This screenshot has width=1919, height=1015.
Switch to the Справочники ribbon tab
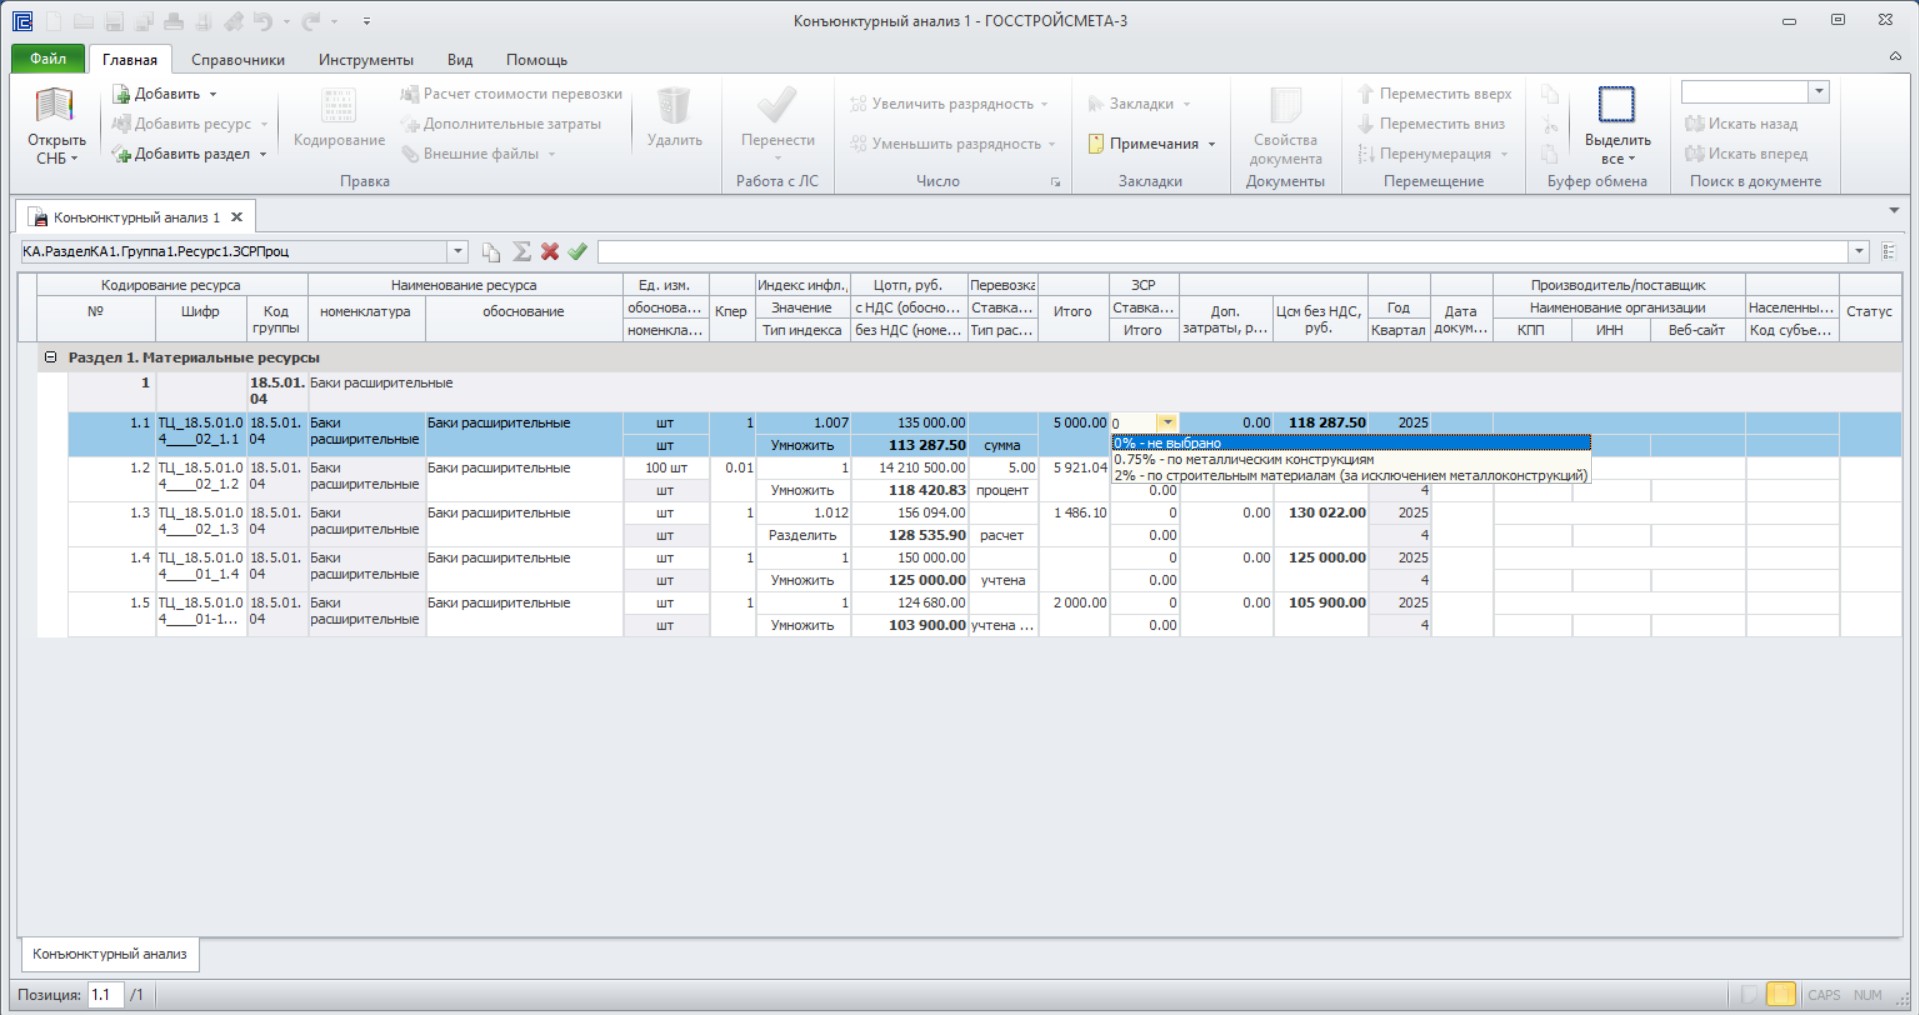coord(238,60)
